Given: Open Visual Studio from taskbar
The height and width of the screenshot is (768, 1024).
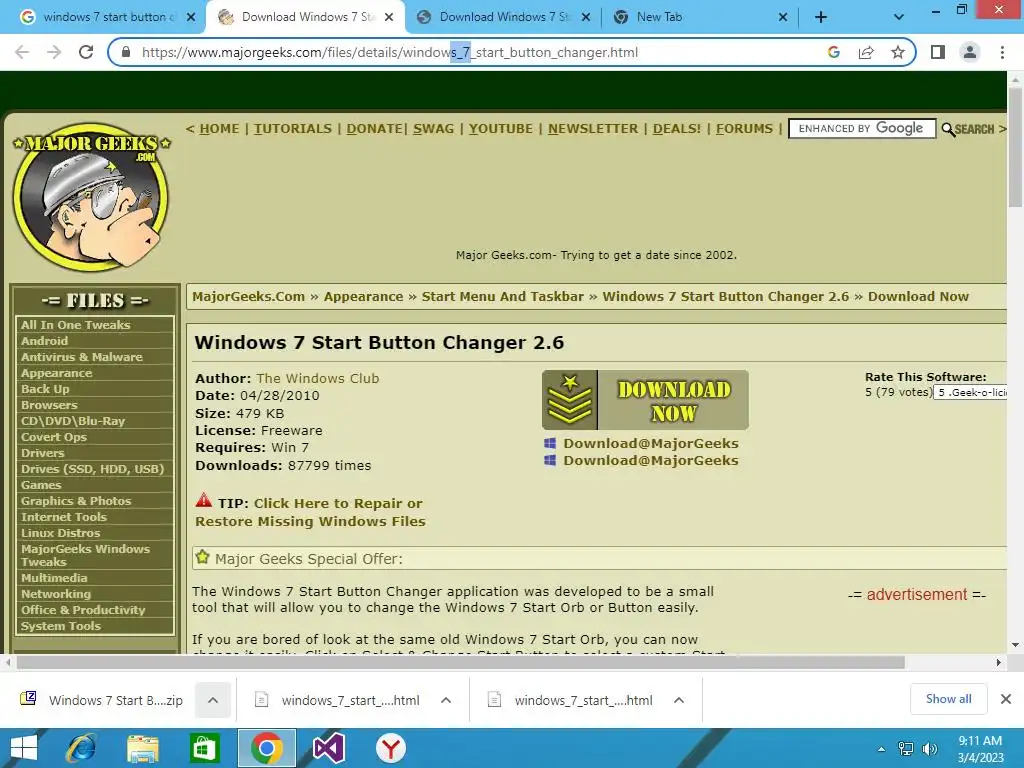Looking at the screenshot, I should pos(328,748).
